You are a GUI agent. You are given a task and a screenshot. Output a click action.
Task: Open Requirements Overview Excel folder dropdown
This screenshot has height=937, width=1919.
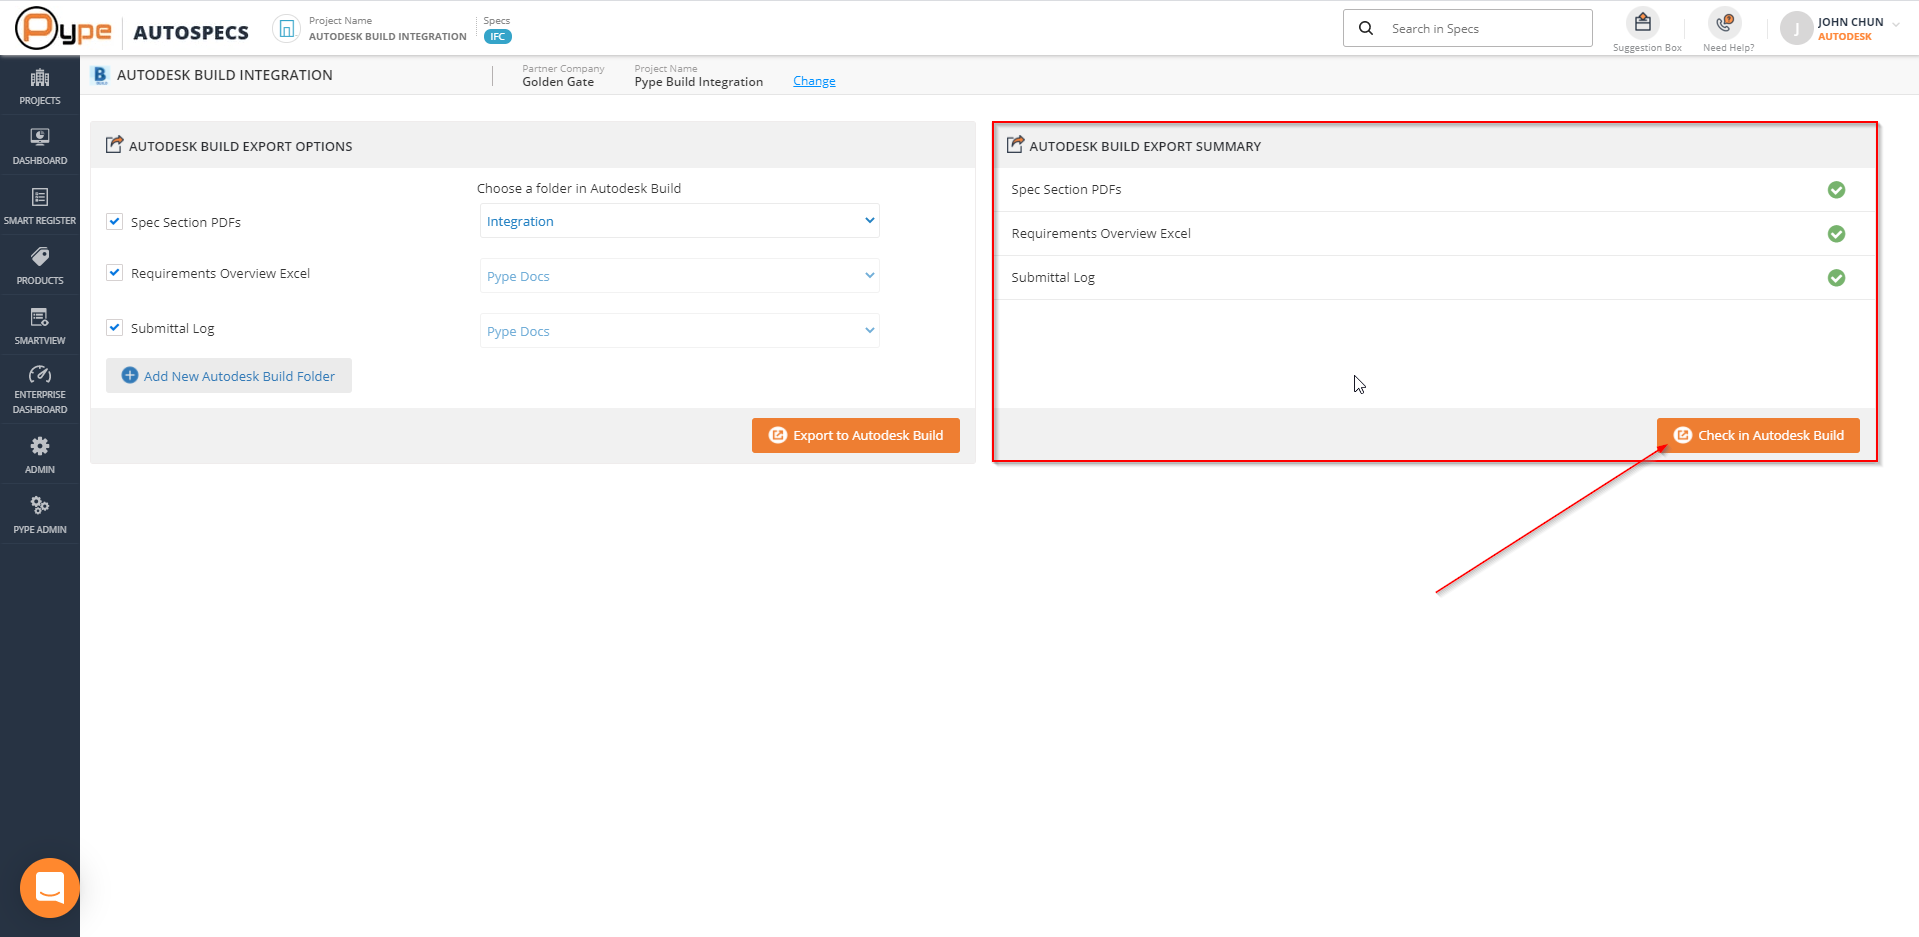(680, 276)
